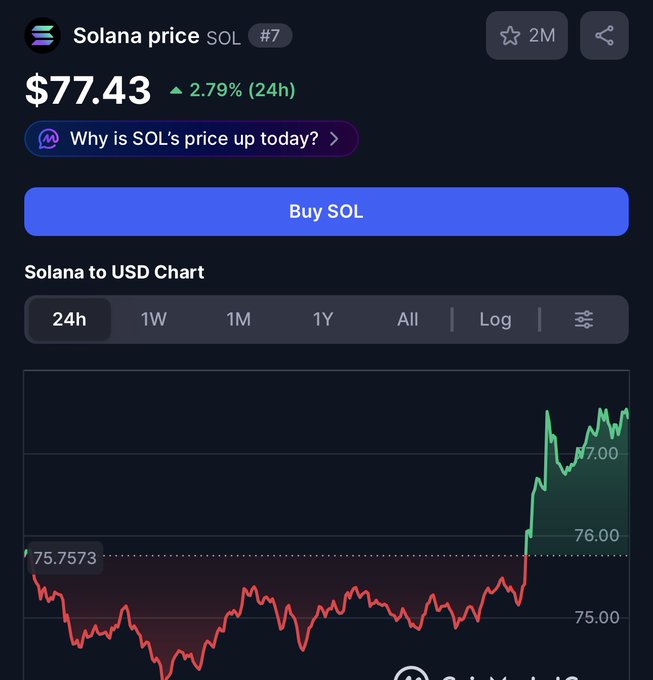Screen dimensions: 653x680
Task: Click the green up-arrow triangle beside 2.79%
Action: coord(176,90)
